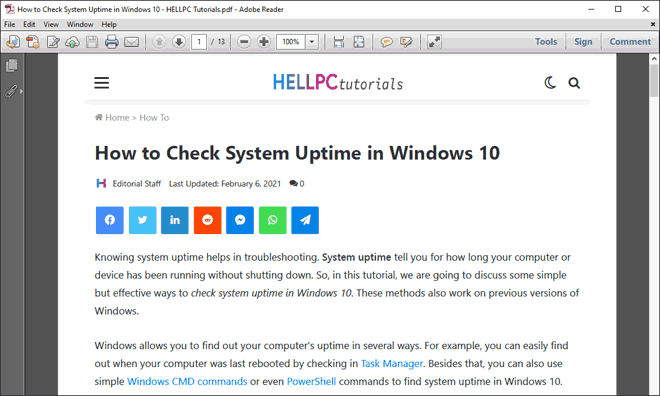Screen dimensions: 660x396
Task: Click the Print file icon
Action: click(112, 42)
